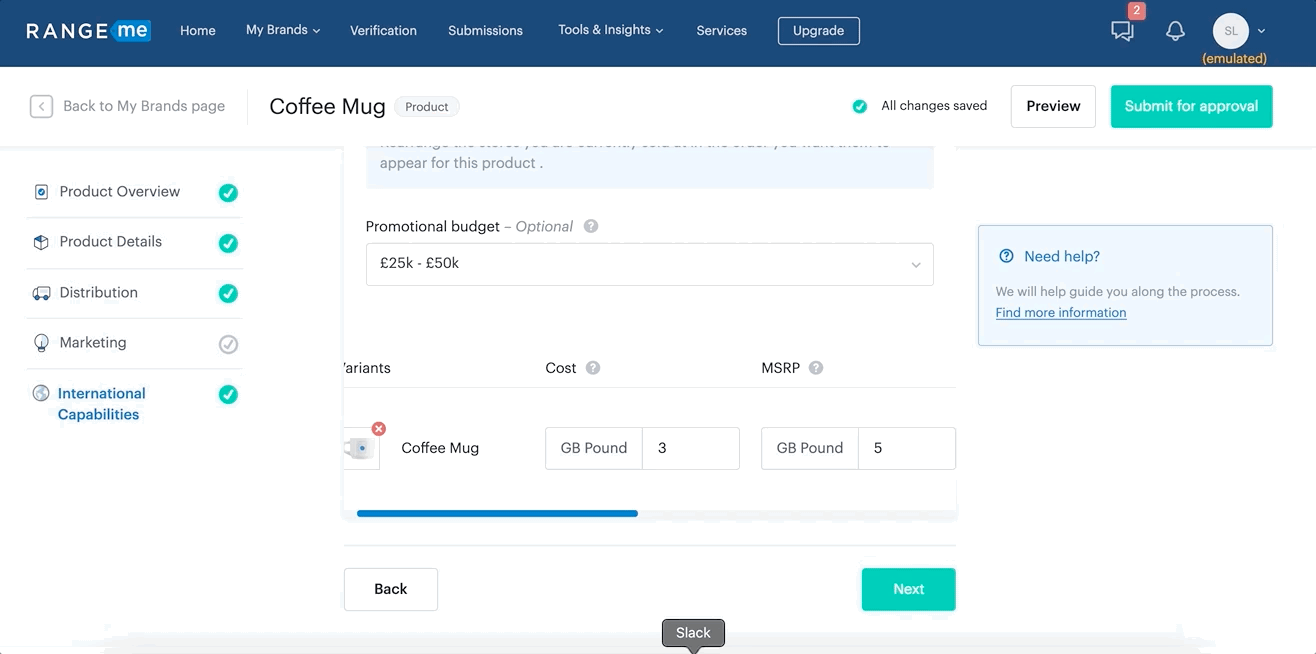Click the emulated label under avatar
This screenshot has width=1316, height=654.
coord(1234,58)
